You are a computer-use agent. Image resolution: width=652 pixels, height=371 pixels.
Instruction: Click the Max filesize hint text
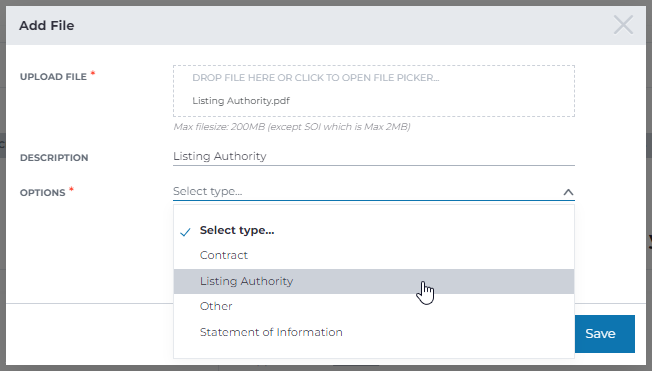tap(292, 127)
